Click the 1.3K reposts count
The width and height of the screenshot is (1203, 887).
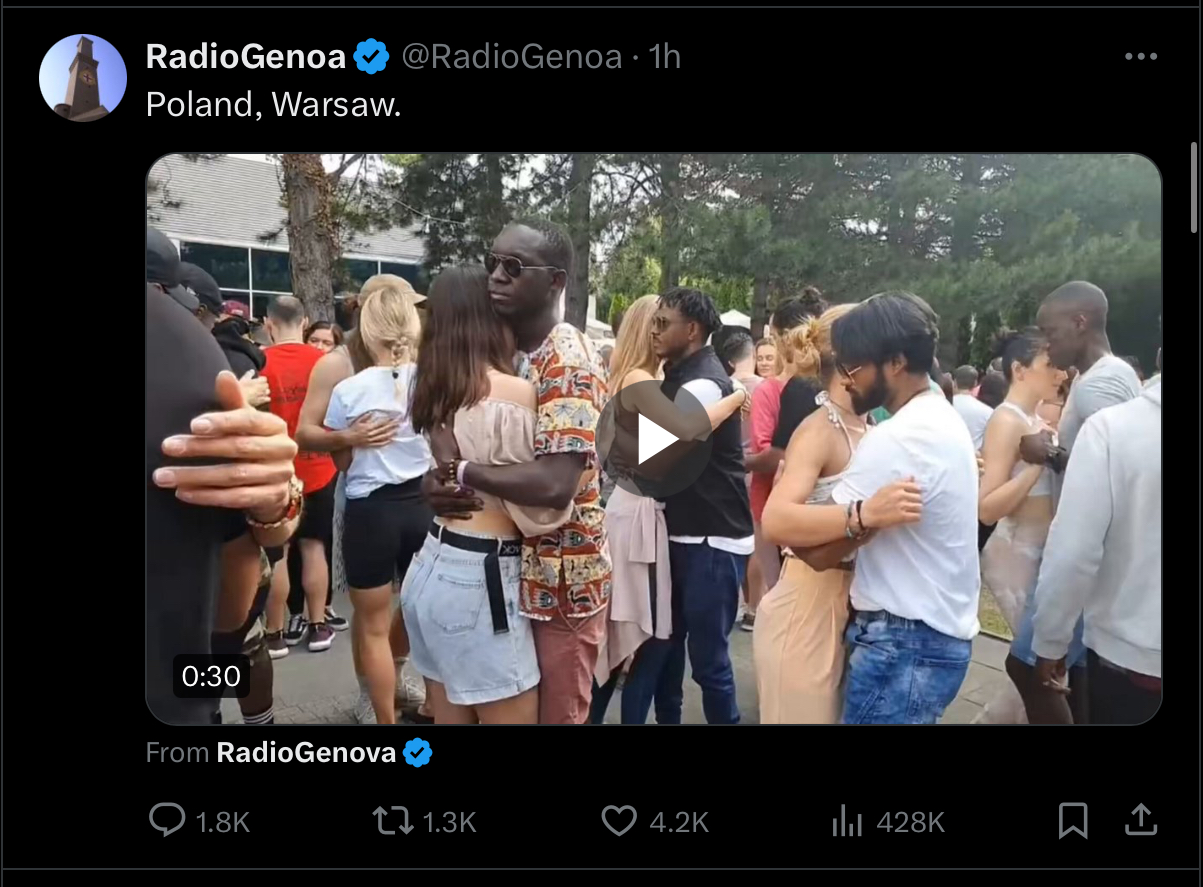(449, 823)
